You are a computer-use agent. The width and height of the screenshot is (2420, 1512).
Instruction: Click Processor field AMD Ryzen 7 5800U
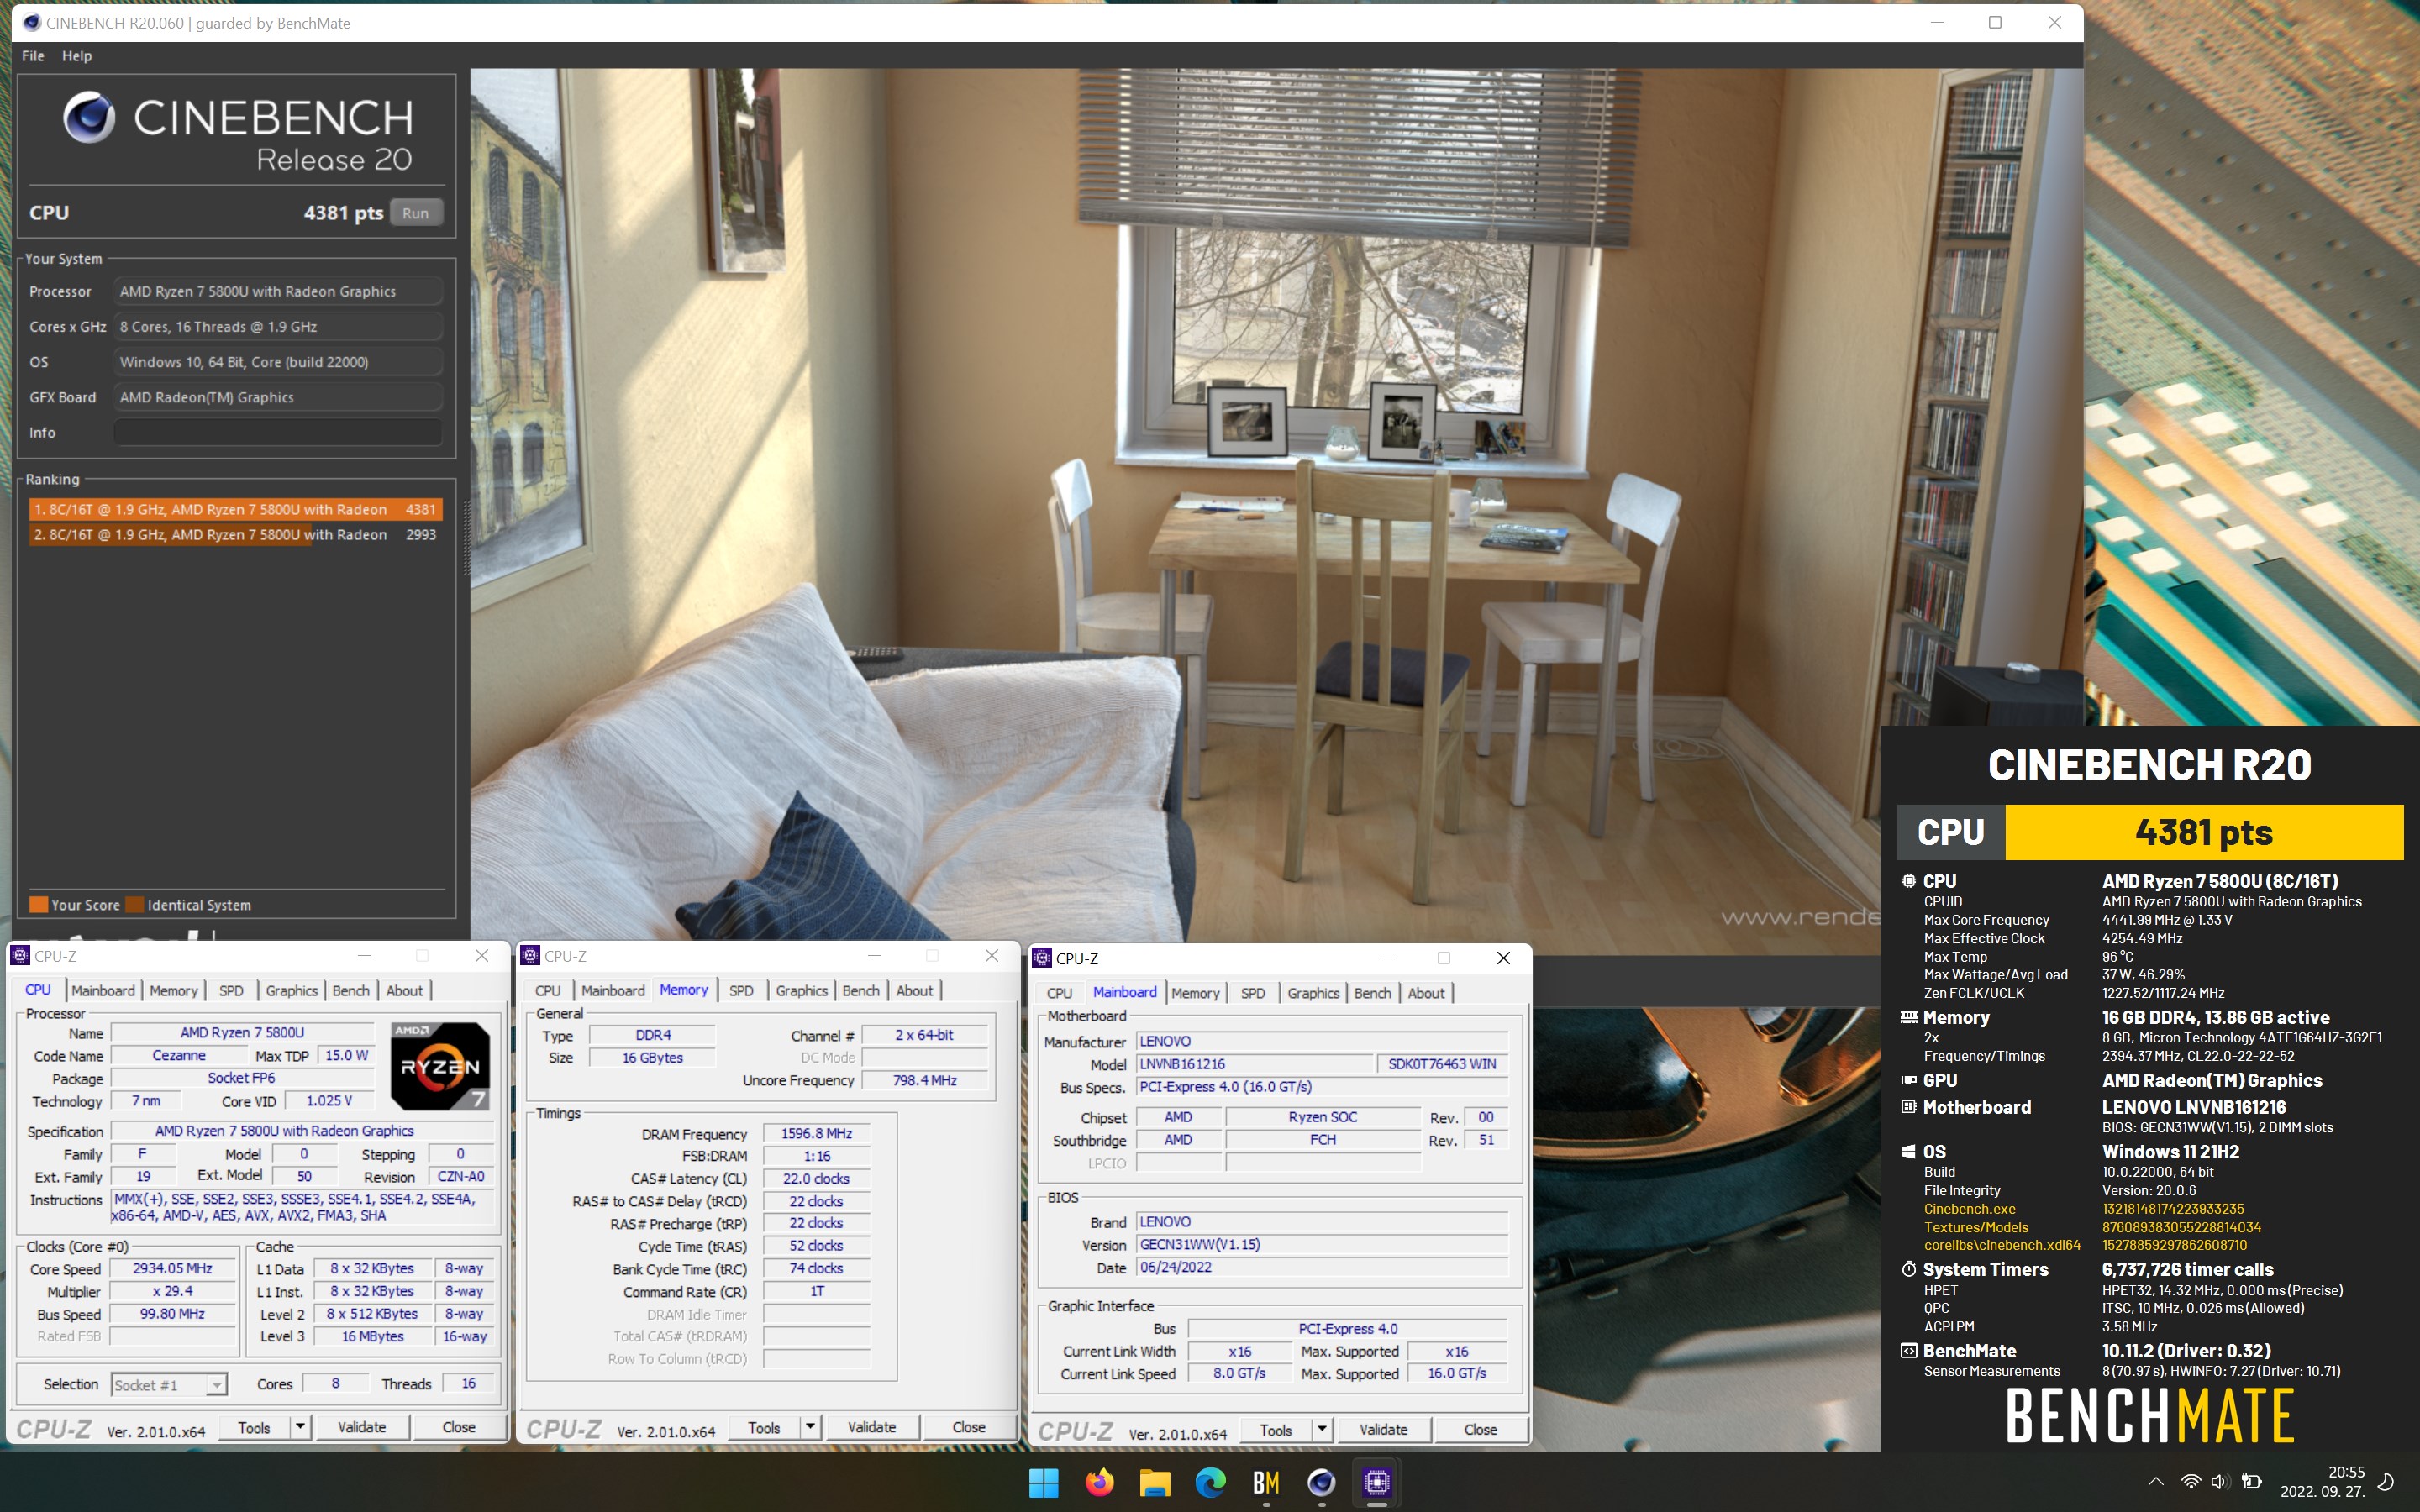(277, 292)
